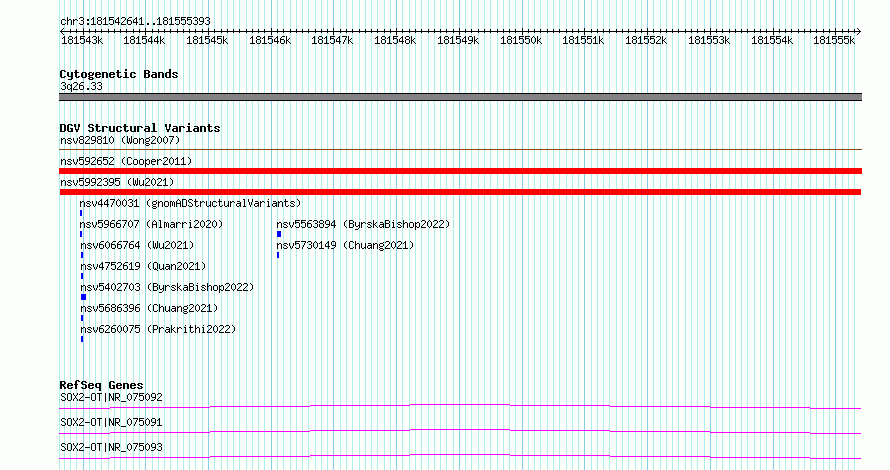This screenshot has width=890, height=470.
Task: Open nsv5686396 (Chuang2021) label
Action: tap(149, 308)
